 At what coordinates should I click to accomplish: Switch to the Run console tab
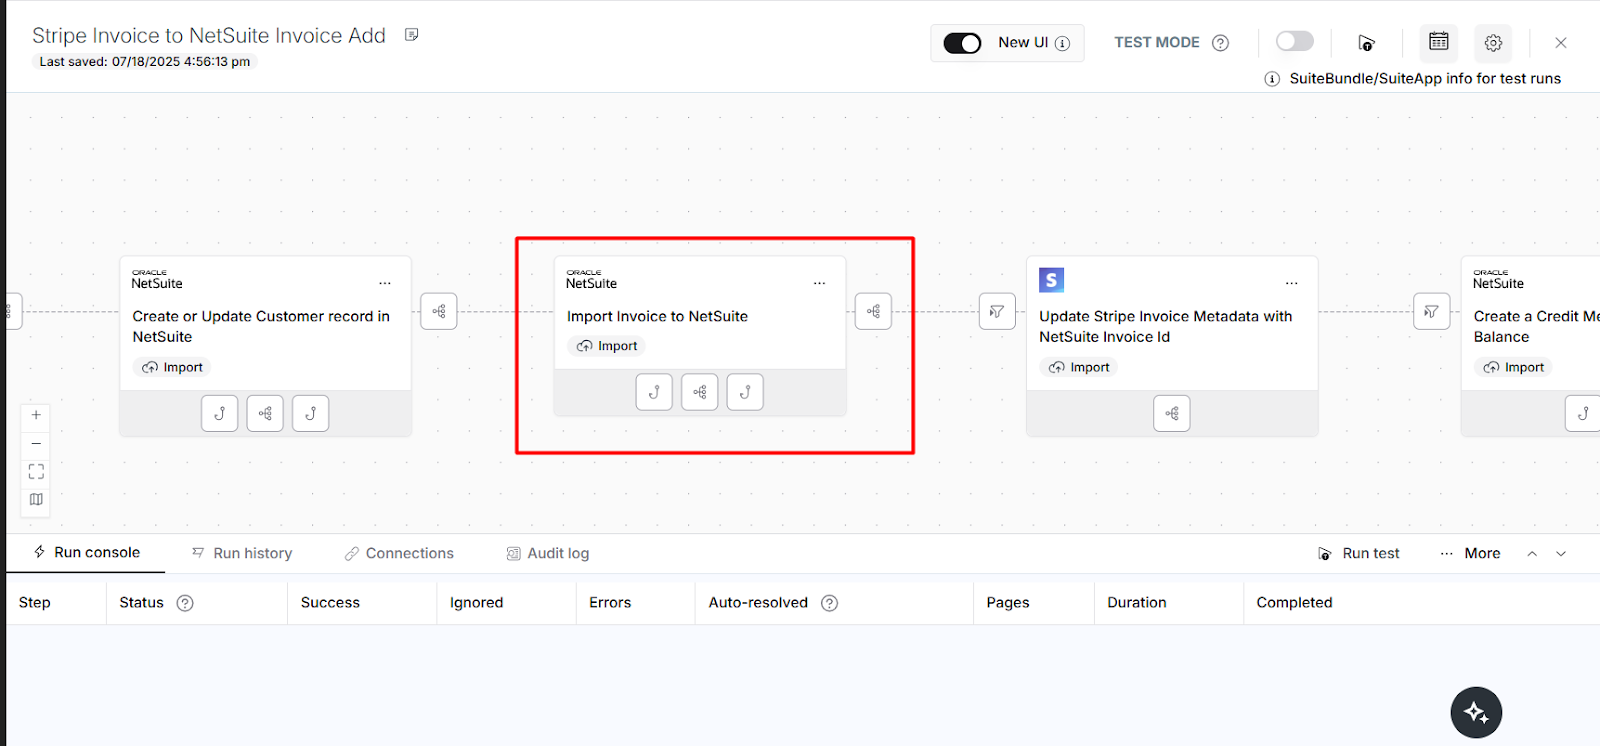coord(86,552)
